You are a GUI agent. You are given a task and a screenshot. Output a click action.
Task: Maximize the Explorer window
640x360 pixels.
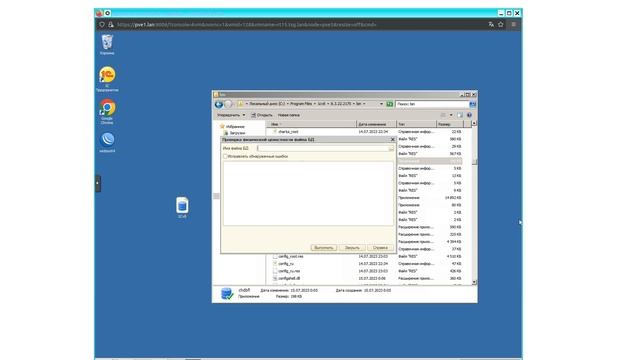click(x=468, y=95)
